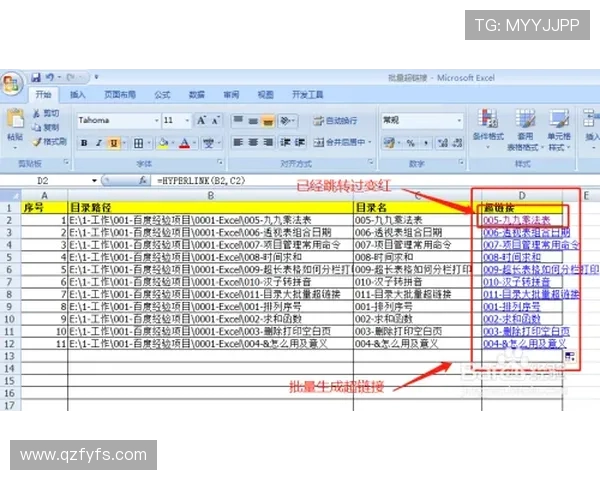Open the 公式 ribbon tab
Viewport: 600px width, 480px height.
pos(162,95)
